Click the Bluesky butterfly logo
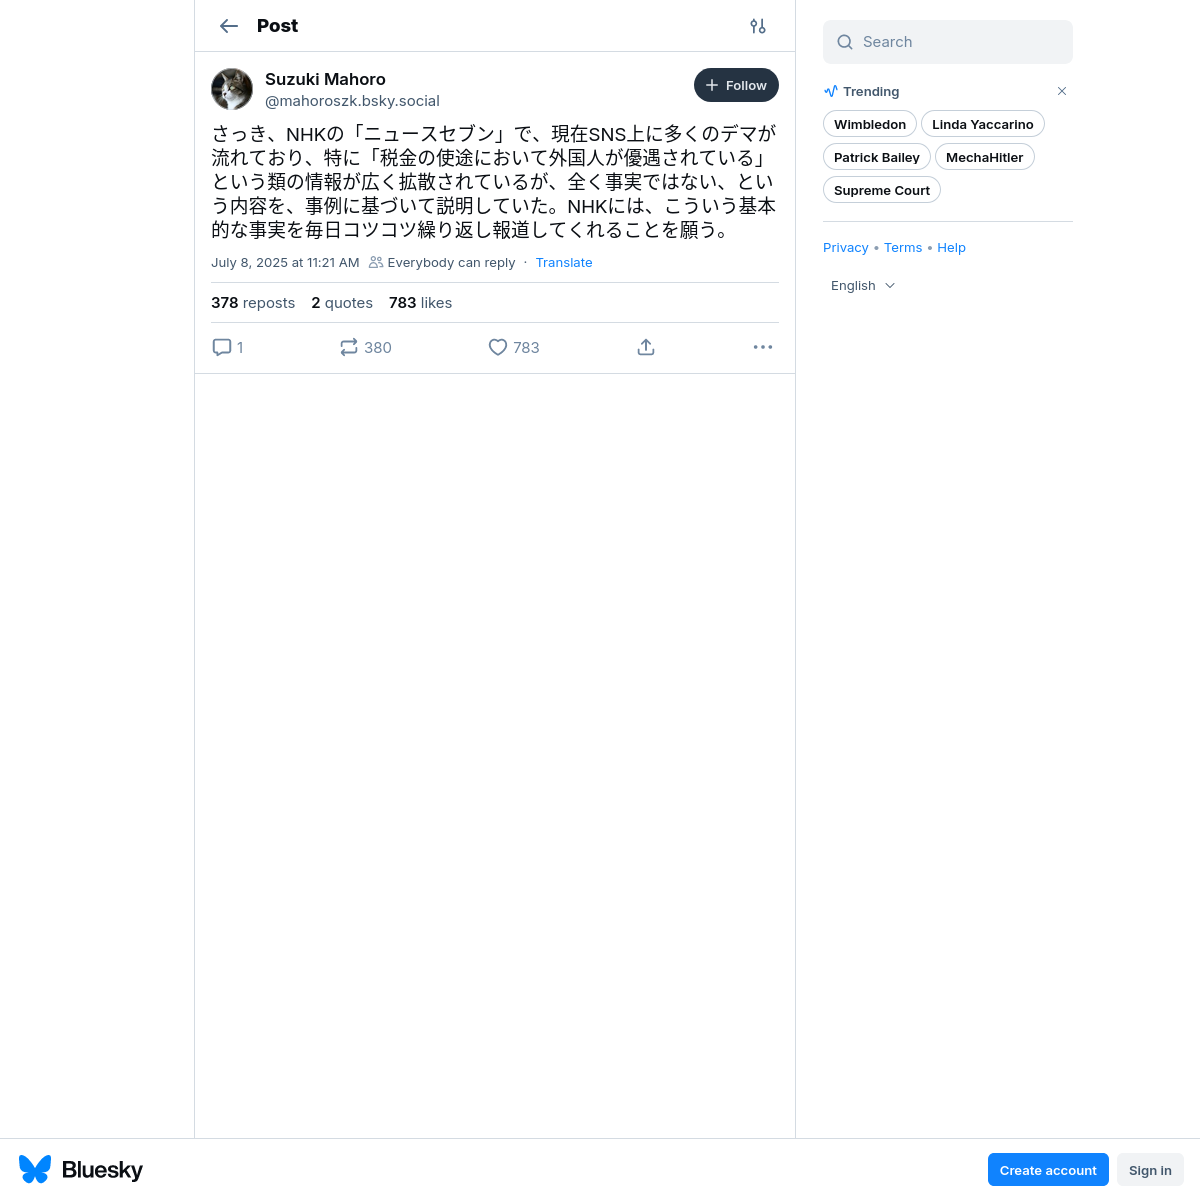Image resolution: width=1200 pixels, height=1200 pixels. (35, 1169)
